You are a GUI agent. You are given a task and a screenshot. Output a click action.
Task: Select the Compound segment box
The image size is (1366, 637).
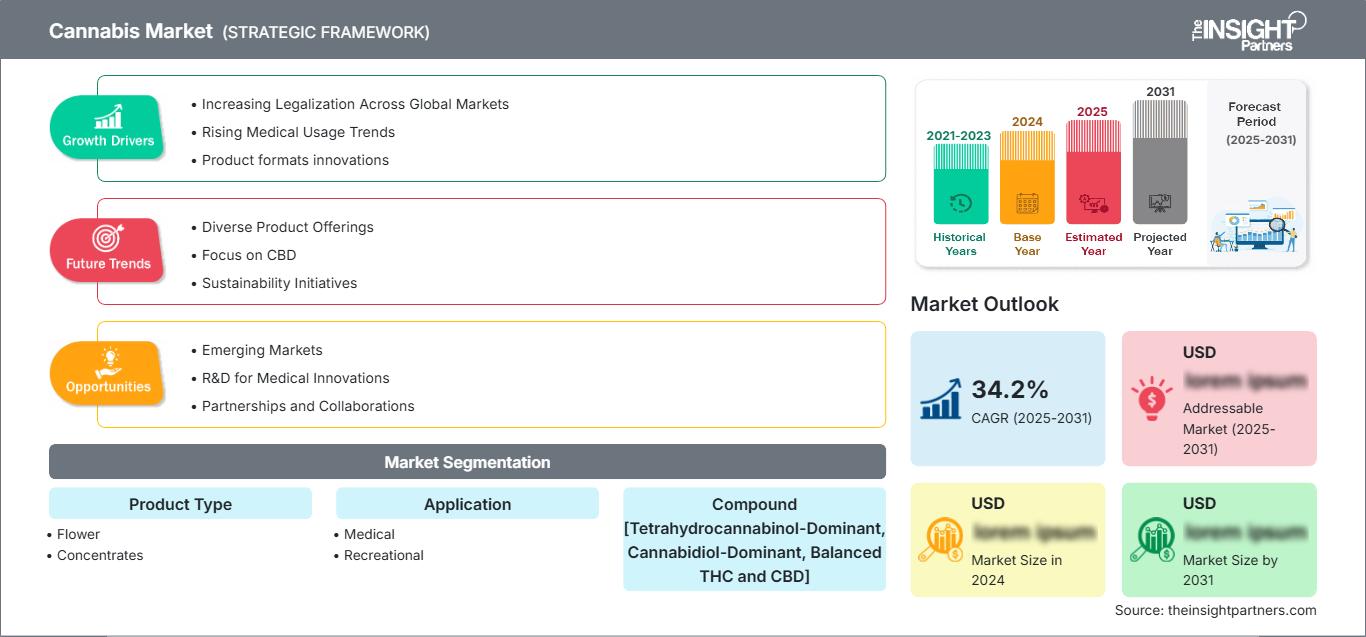click(x=754, y=539)
